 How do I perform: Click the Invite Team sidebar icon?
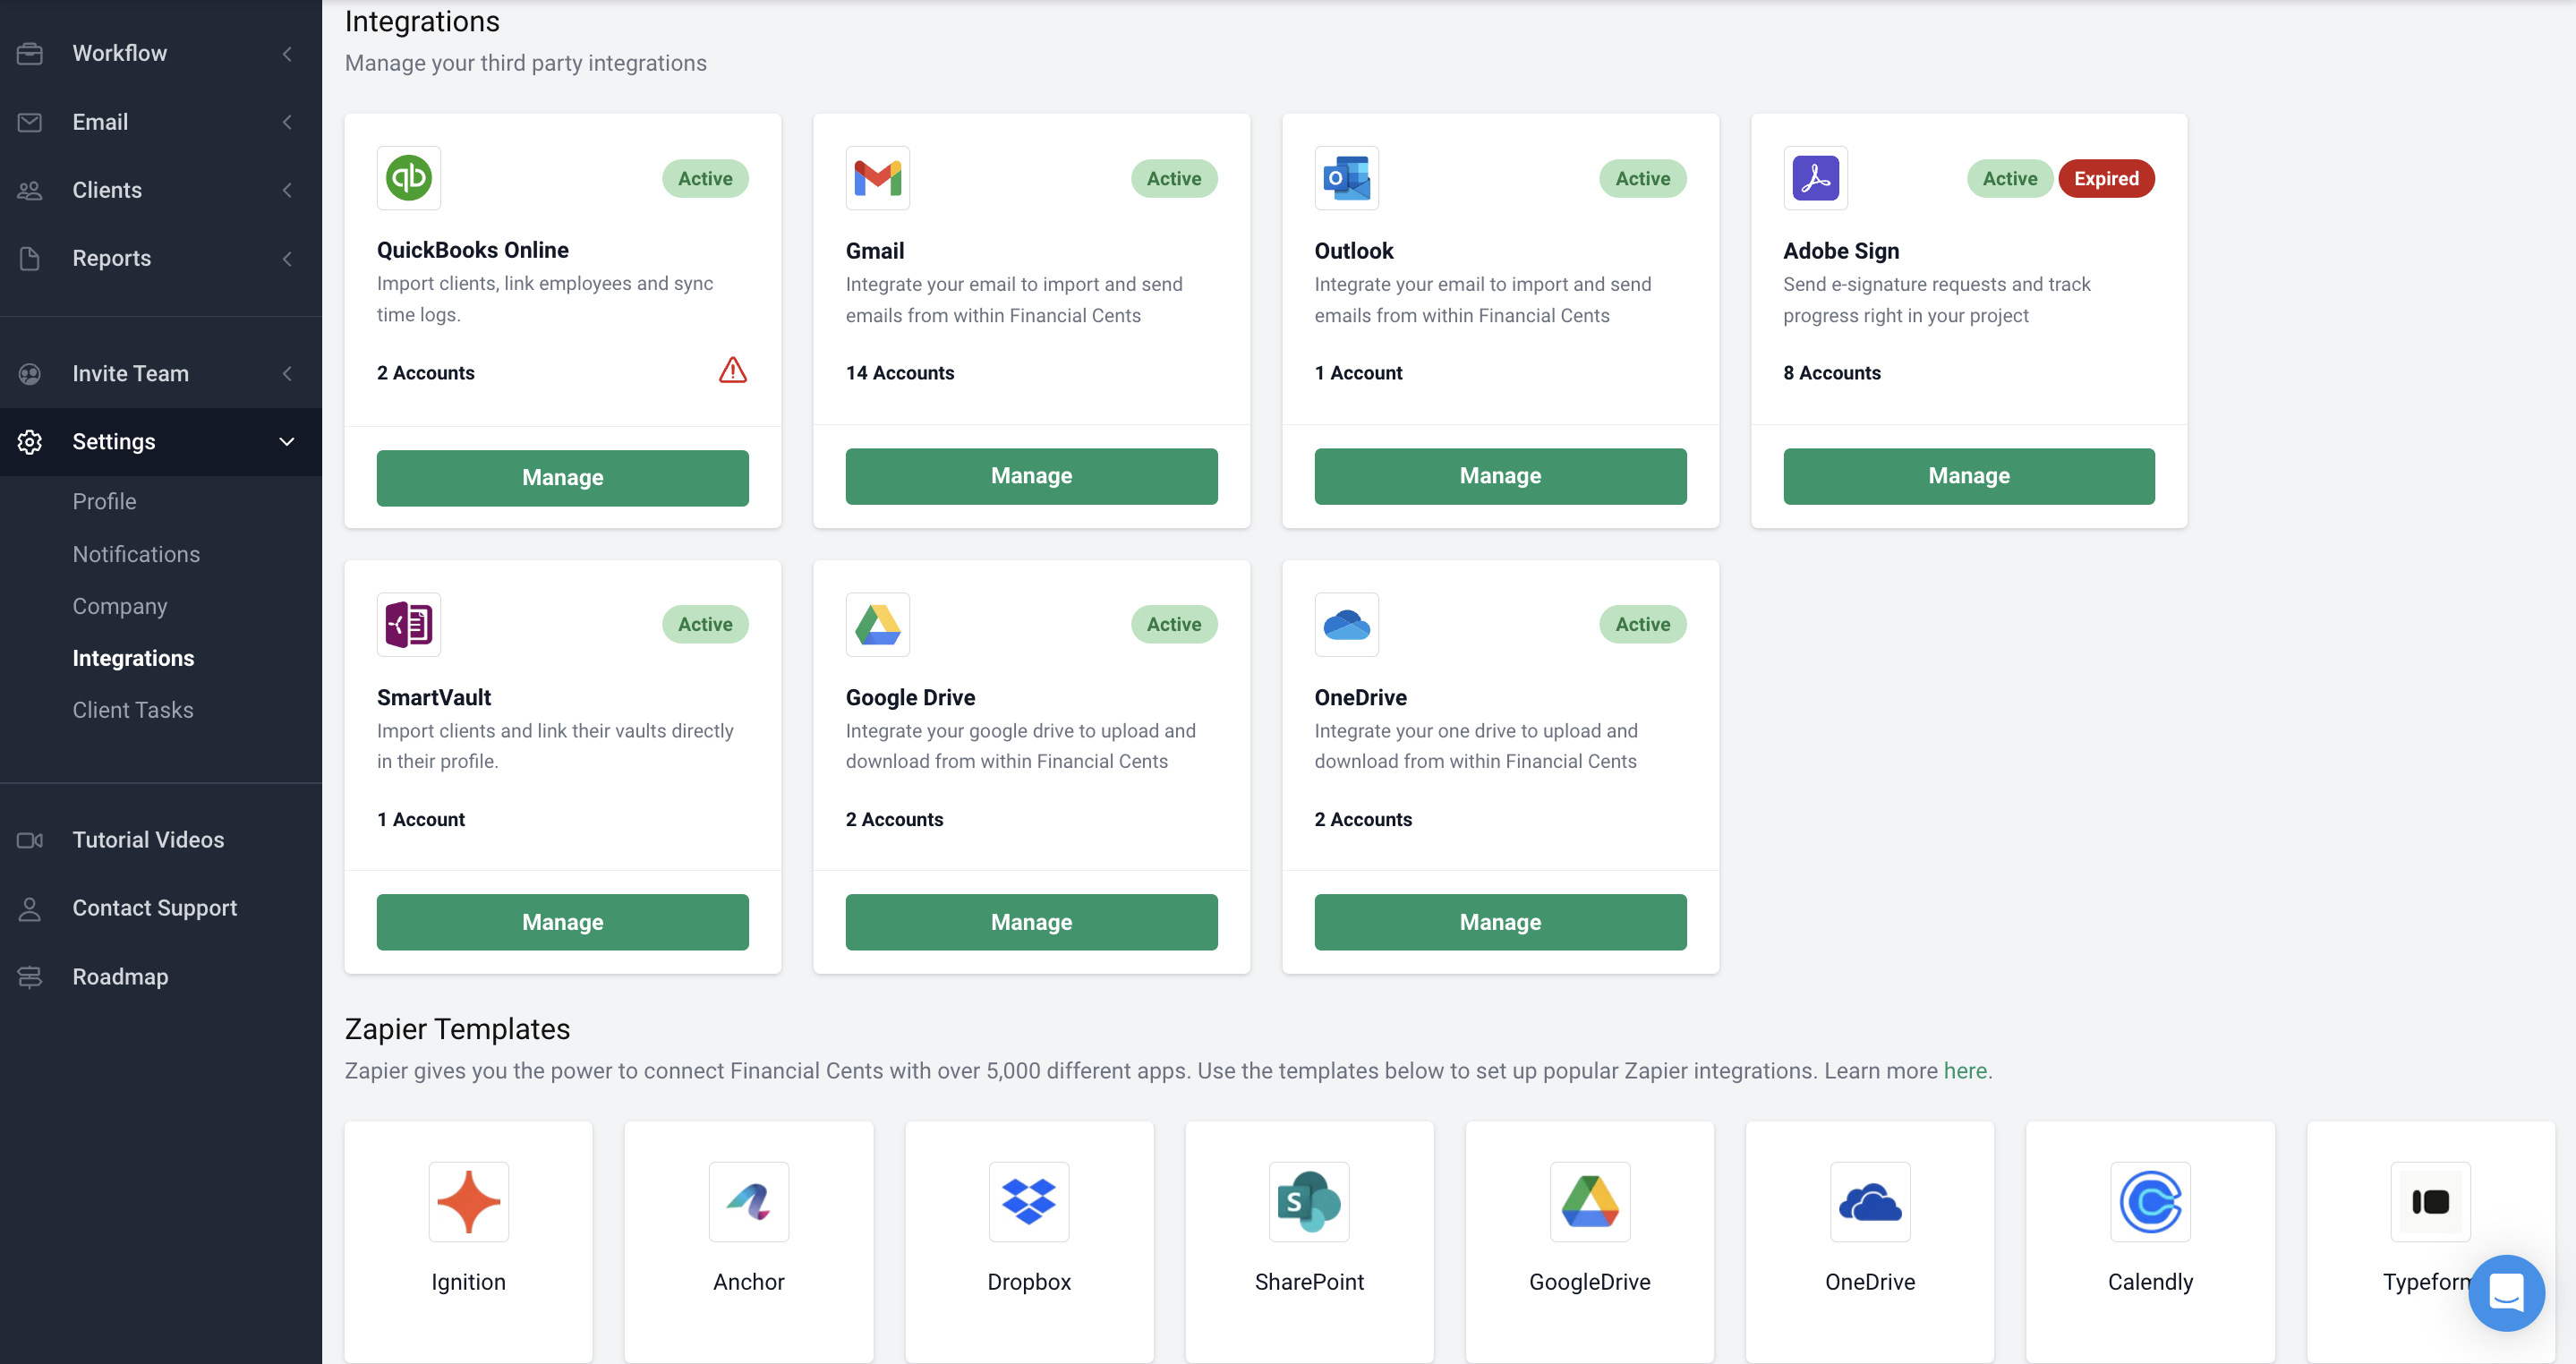point(30,373)
